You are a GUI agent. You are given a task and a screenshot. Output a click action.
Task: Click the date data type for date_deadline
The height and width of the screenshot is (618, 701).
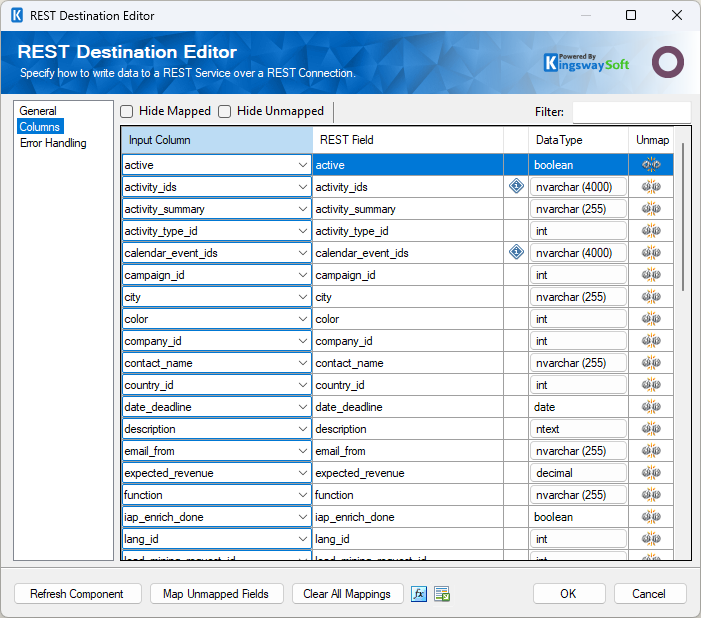point(579,407)
